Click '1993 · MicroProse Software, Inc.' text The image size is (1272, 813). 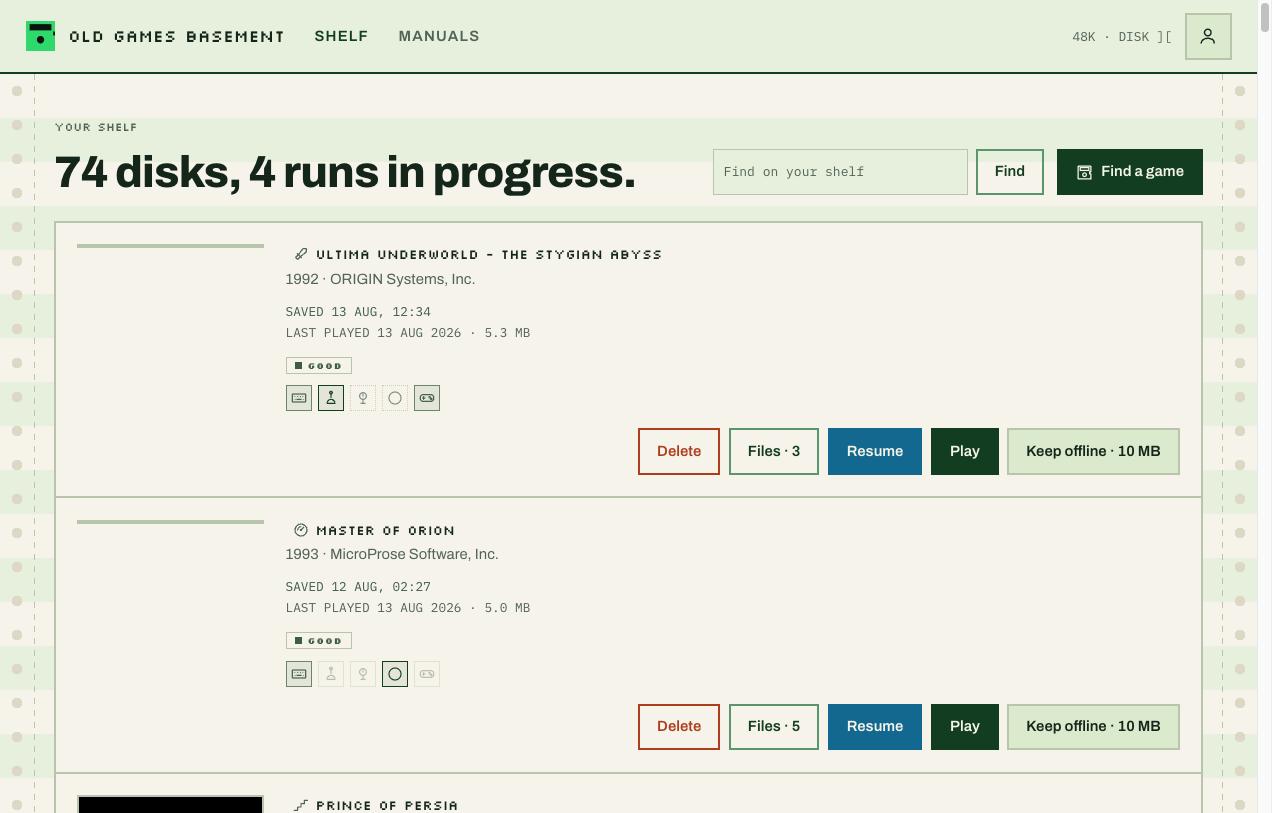[392, 554]
